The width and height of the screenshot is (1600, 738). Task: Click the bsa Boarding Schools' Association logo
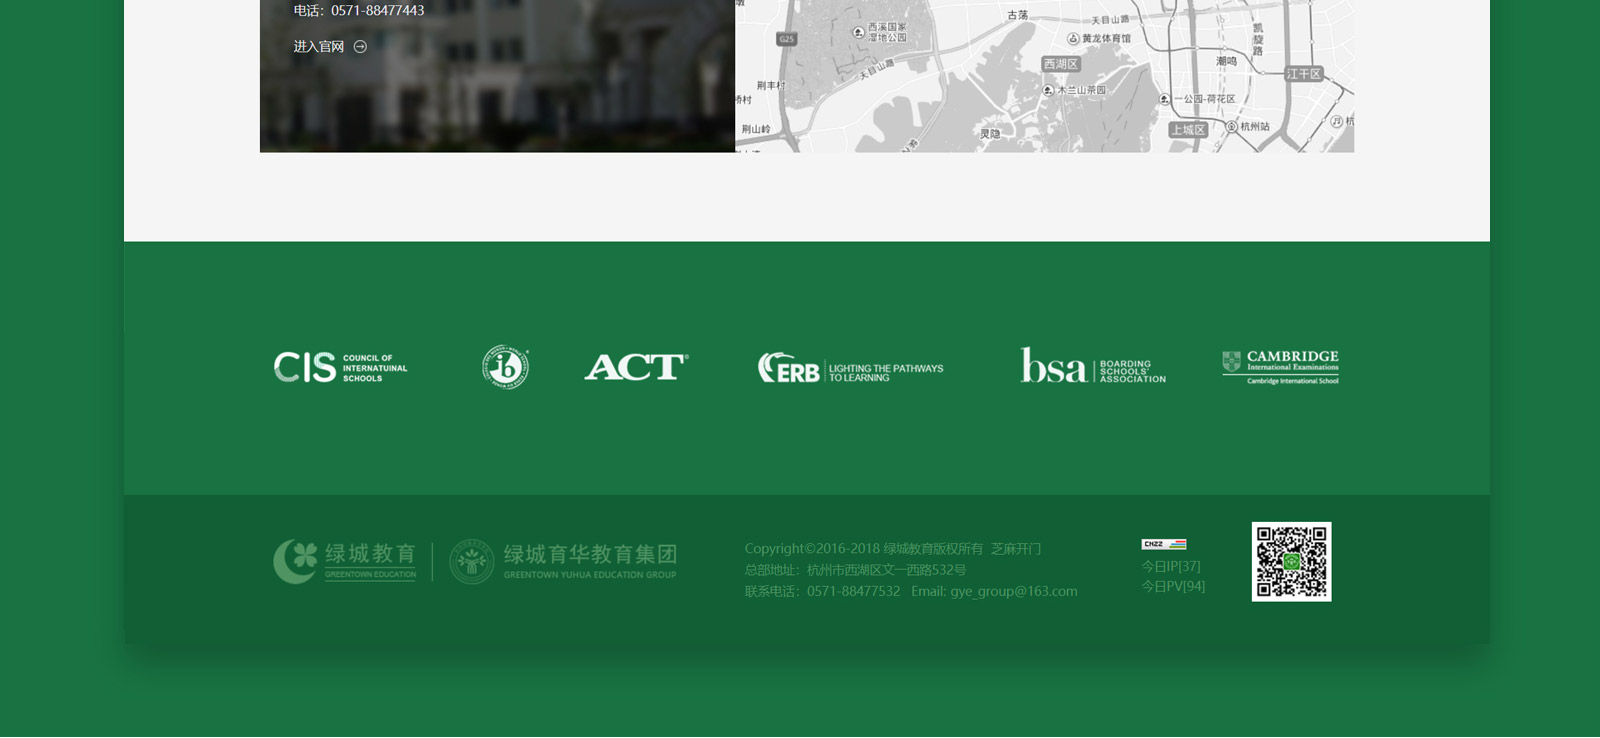1092,367
